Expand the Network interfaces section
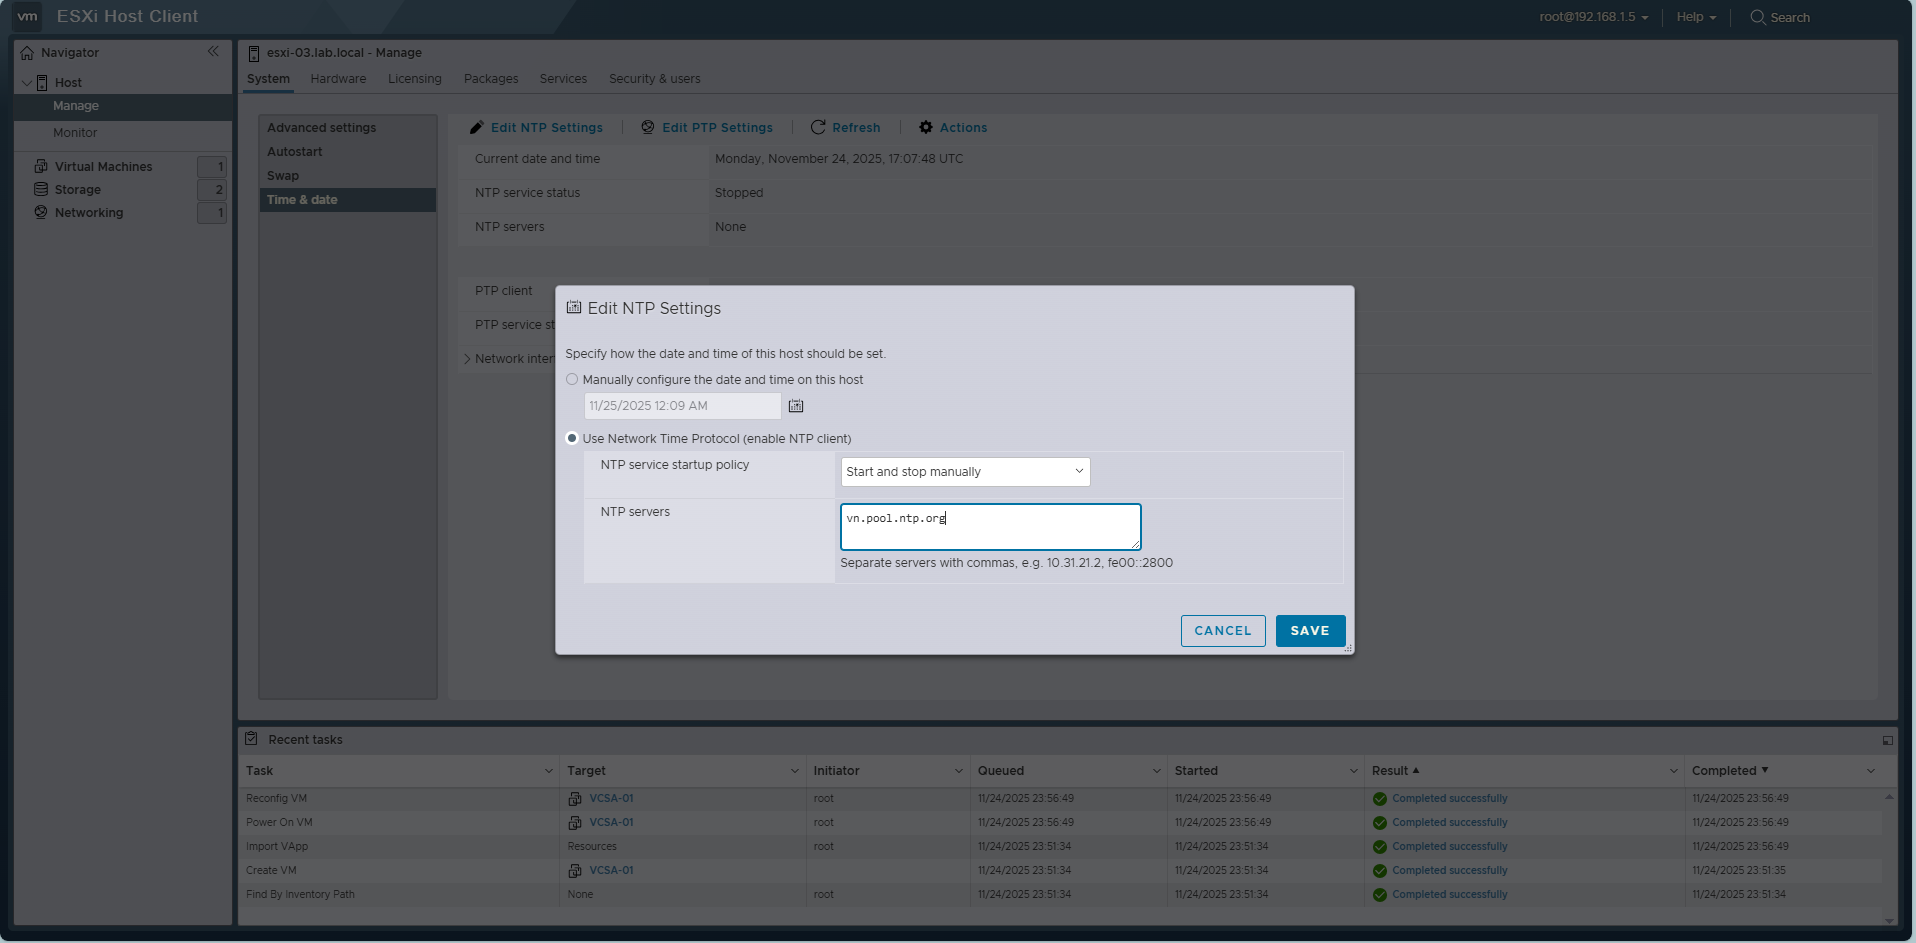1916x943 pixels. [x=467, y=358]
